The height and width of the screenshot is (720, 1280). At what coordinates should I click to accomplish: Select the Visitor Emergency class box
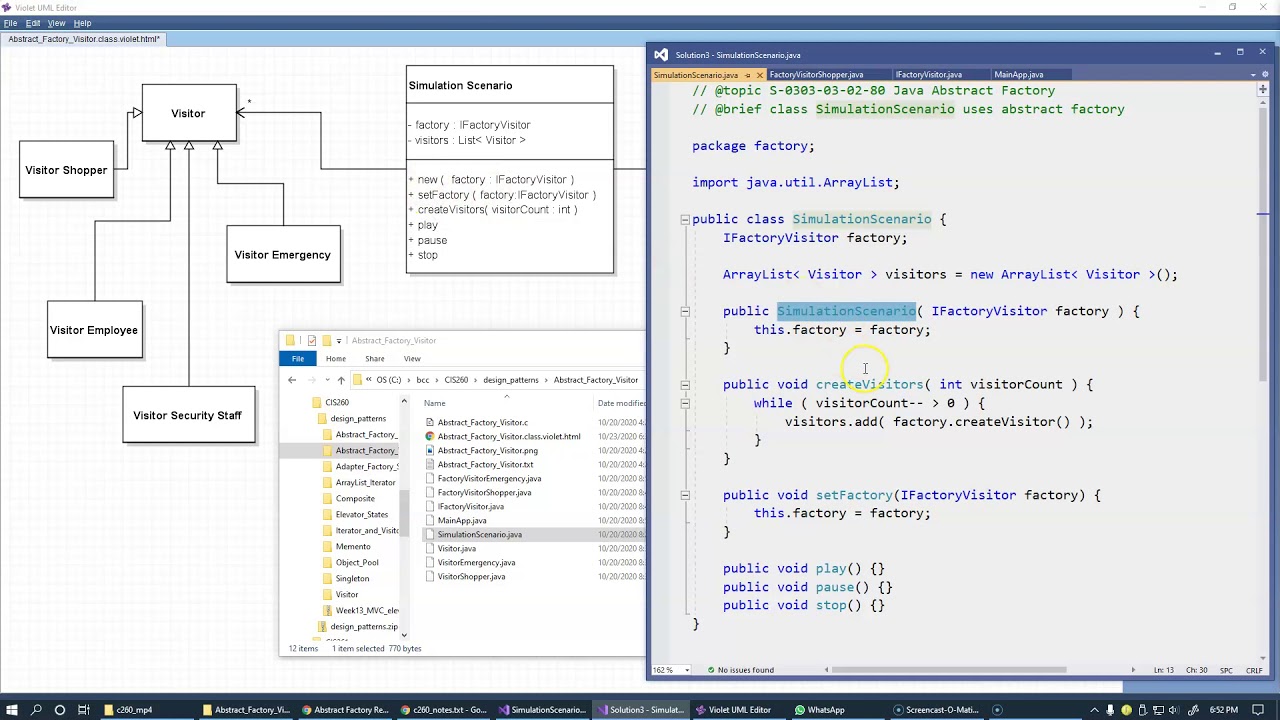pos(283,254)
